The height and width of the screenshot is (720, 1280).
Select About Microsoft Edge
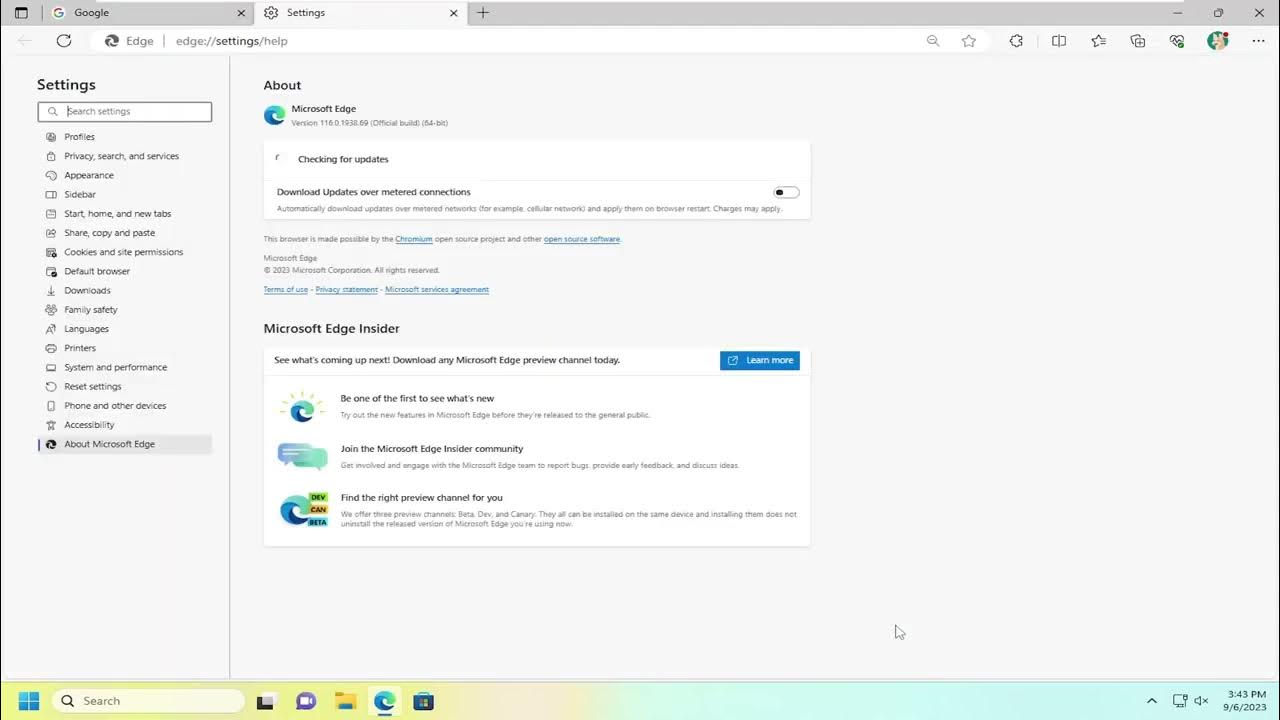pyautogui.click(x=124, y=444)
